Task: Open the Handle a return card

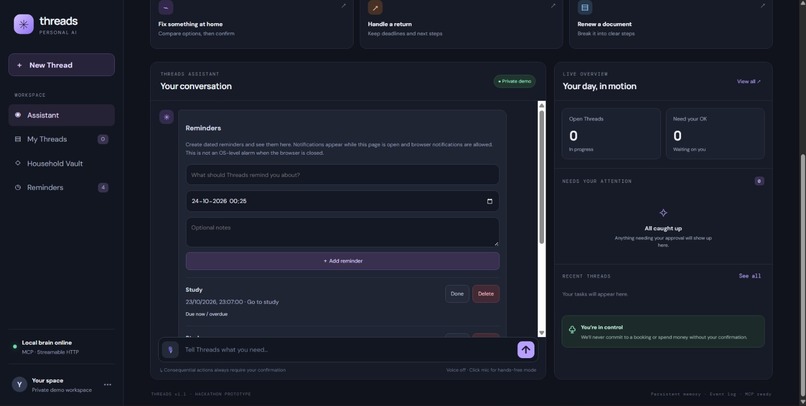Action: click(461, 24)
